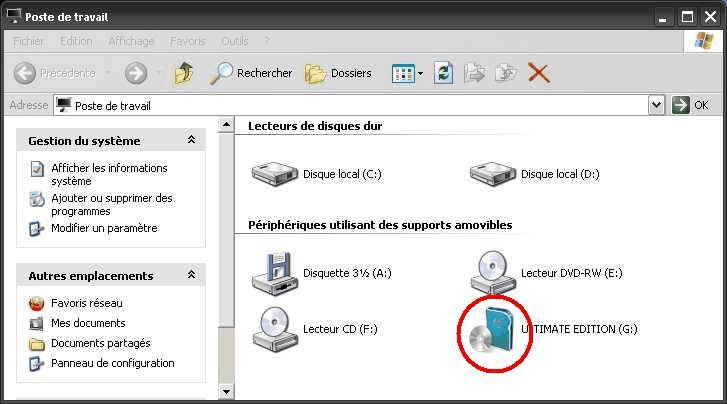Viewport: 727px width, 404px height.
Task: Click the Lecteur DVD-RW (E:) label
Action: point(572,273)
